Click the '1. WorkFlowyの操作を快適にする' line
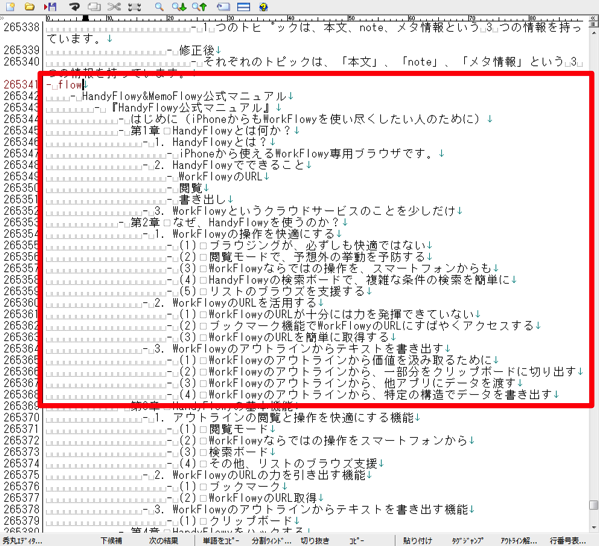 pos(244,234)
